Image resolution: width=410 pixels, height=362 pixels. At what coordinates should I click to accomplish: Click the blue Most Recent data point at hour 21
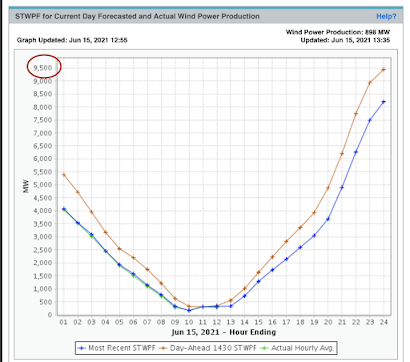point(342,187)
